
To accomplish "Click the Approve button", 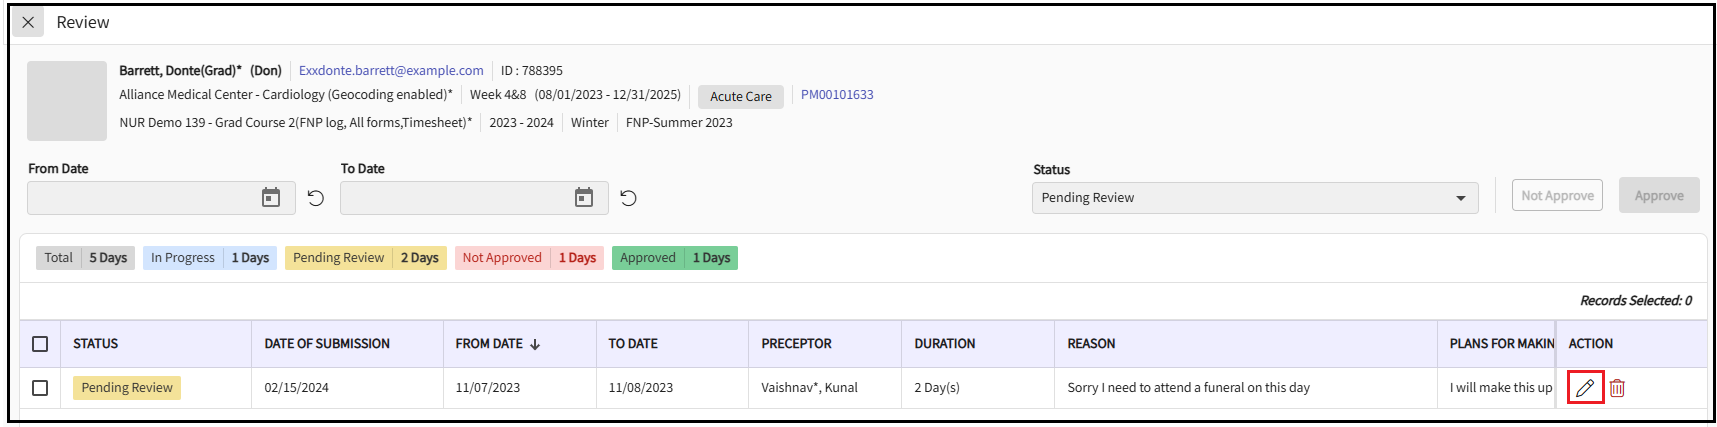I will tap(1658, 196).
